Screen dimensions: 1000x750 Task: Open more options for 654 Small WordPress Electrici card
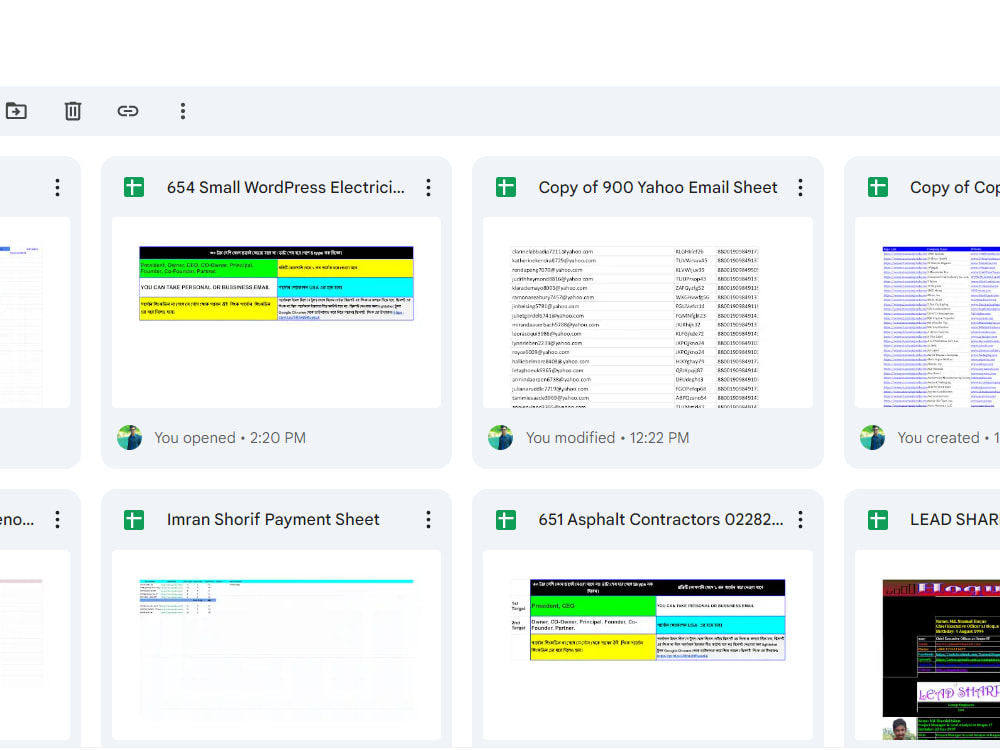click(x=429, y=188)
